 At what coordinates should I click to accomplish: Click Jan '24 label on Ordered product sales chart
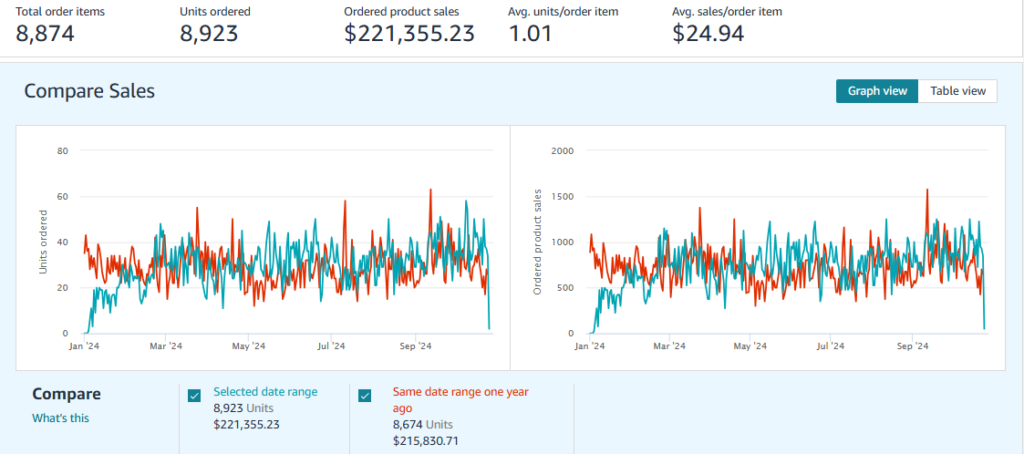coord(590,347)
